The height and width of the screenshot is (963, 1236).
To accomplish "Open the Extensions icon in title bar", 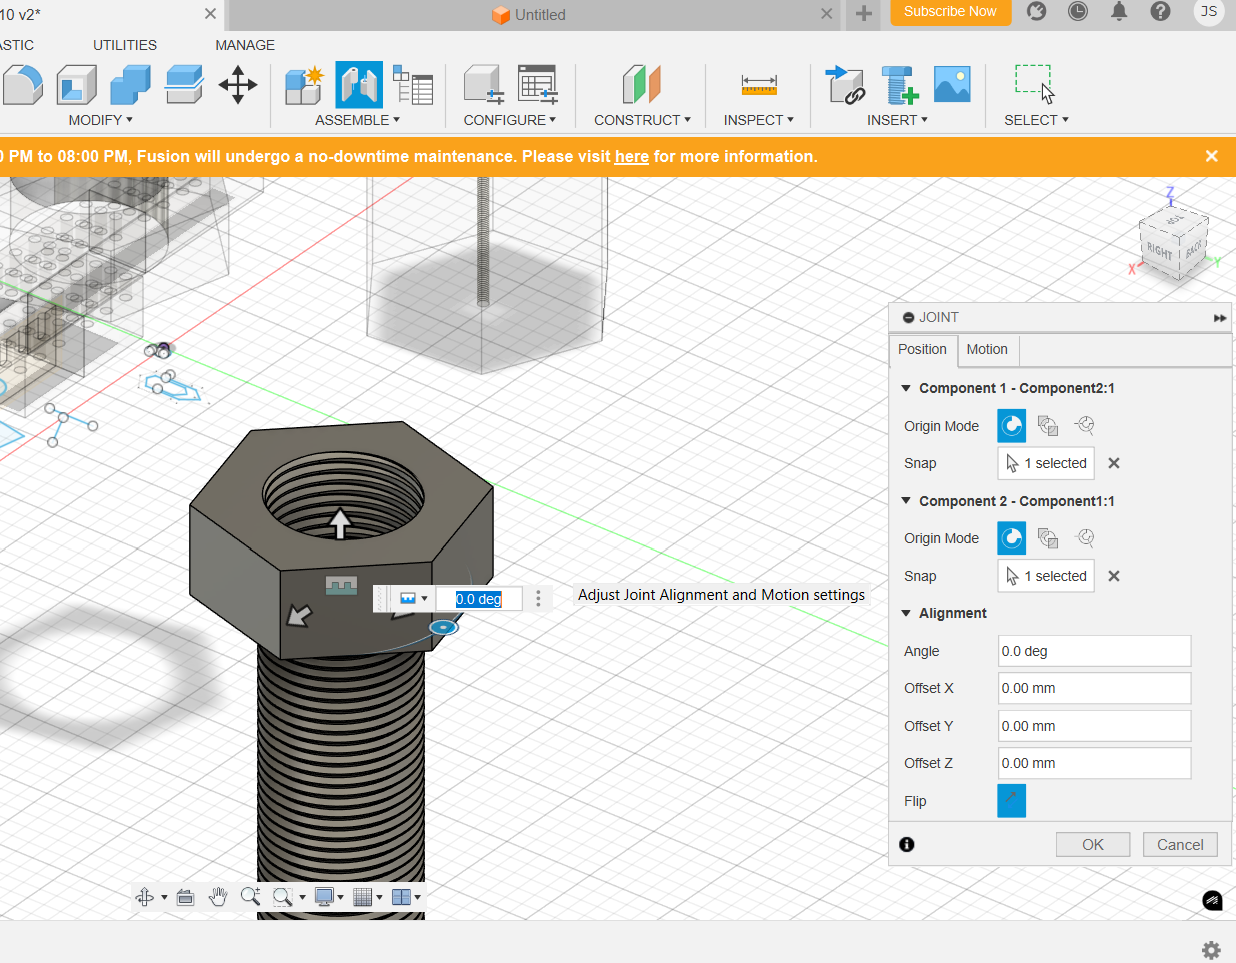I will (1037, 12).
